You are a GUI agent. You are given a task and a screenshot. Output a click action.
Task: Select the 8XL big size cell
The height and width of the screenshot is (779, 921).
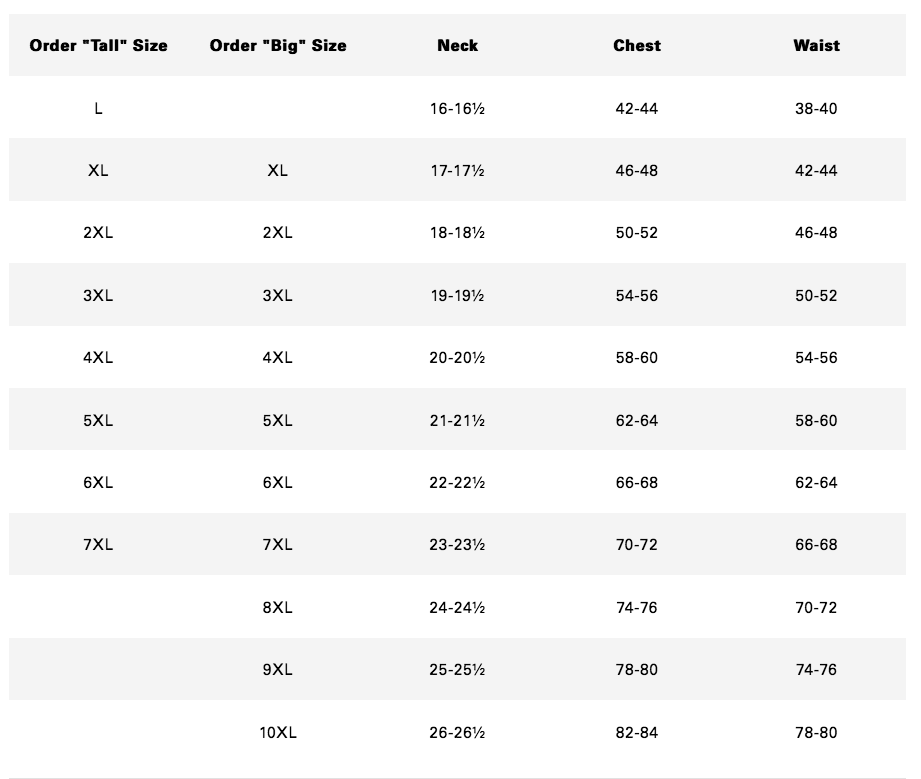tap(278, 607)
